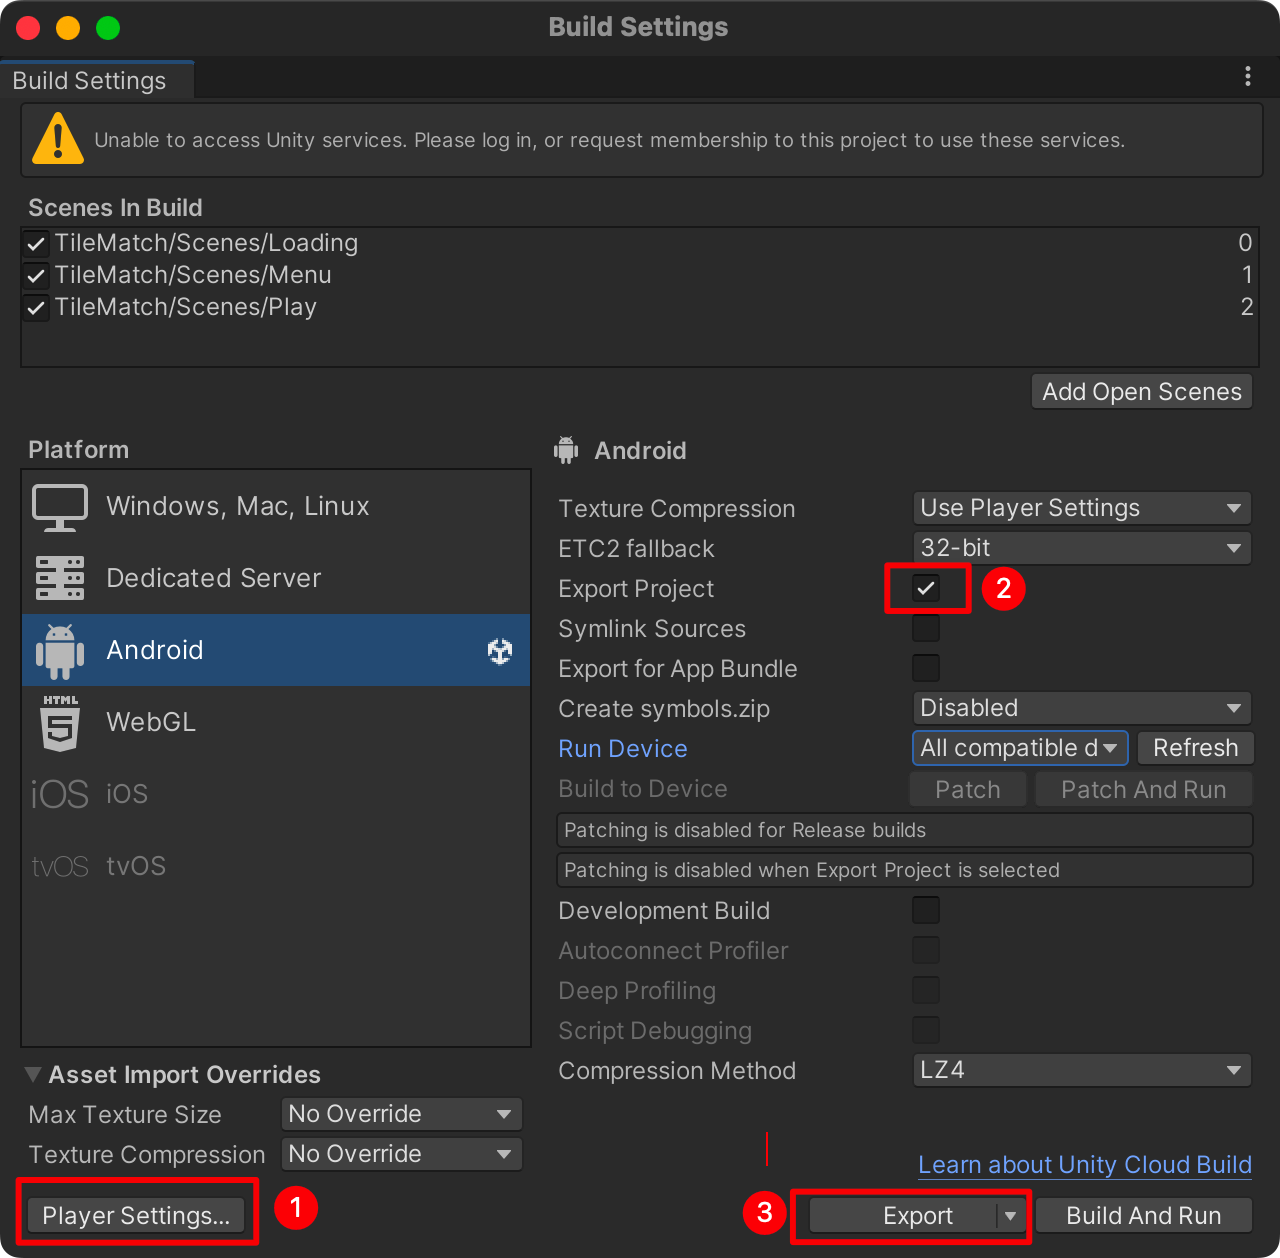Open the Compression Method LZ4 dropdown
Screen dimensions: 1280x1258
(1082, 1070)
